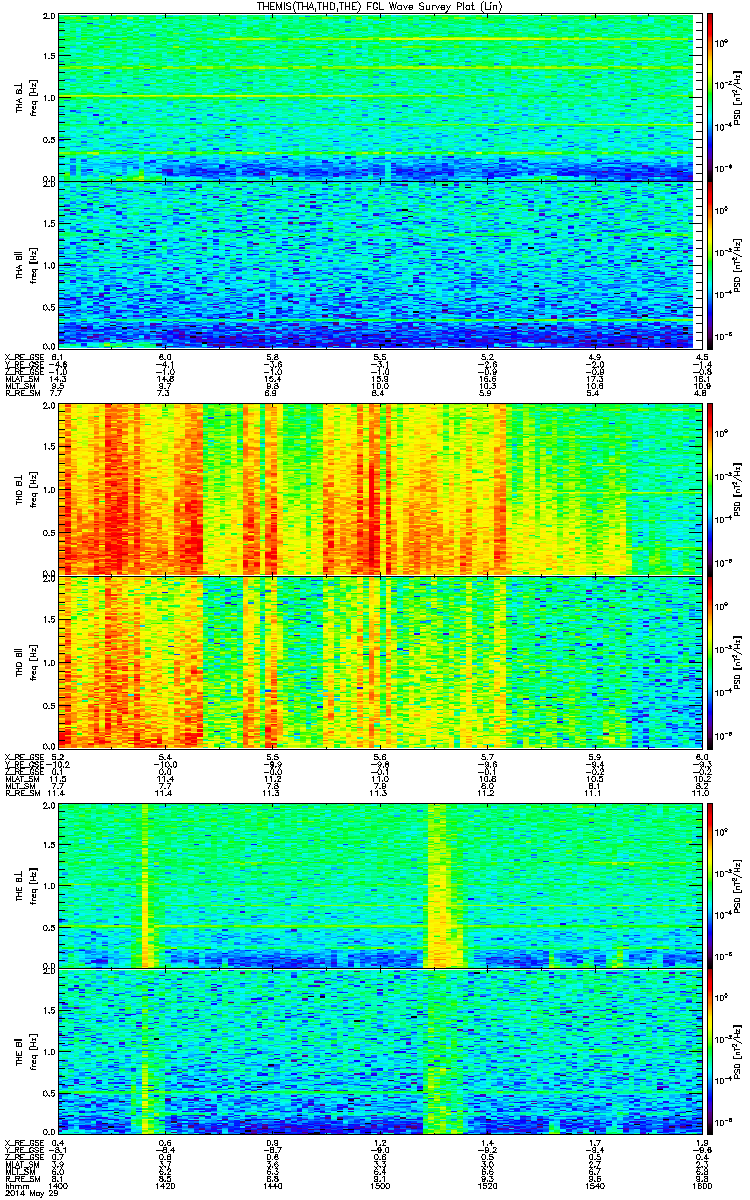The height and width of the screenshot is (1200, 750).
Task: Click the THEMIS FGL Wave Survey Plot title
Action: click(380, 7)
